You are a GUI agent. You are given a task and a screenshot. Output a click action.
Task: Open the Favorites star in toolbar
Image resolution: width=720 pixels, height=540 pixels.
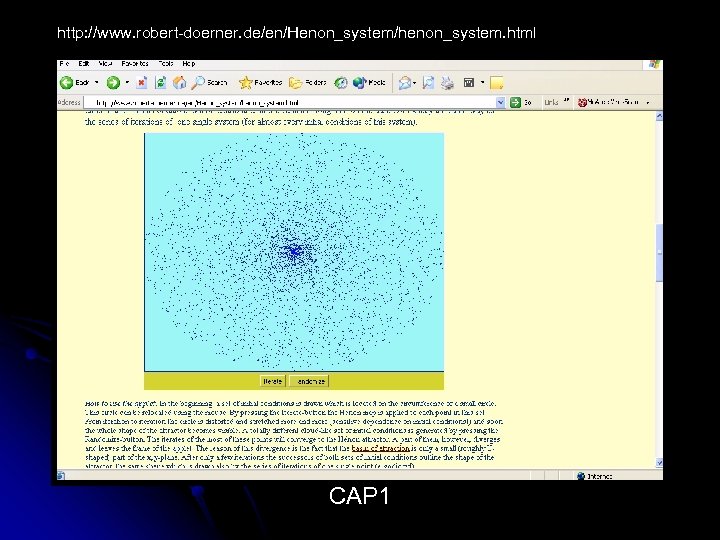point(260,83)
